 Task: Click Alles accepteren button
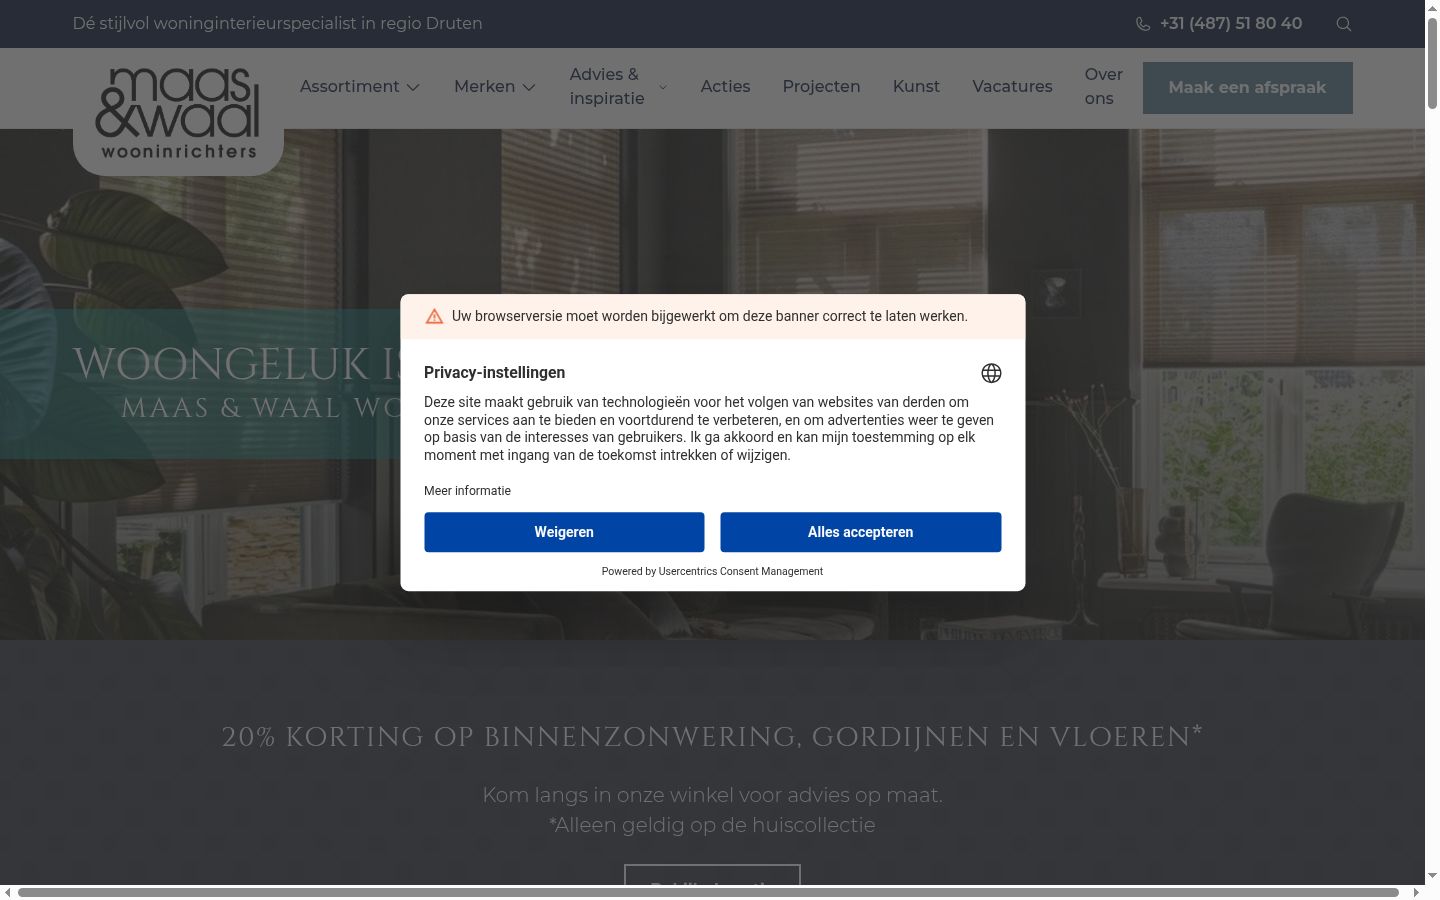pos(861,532)
